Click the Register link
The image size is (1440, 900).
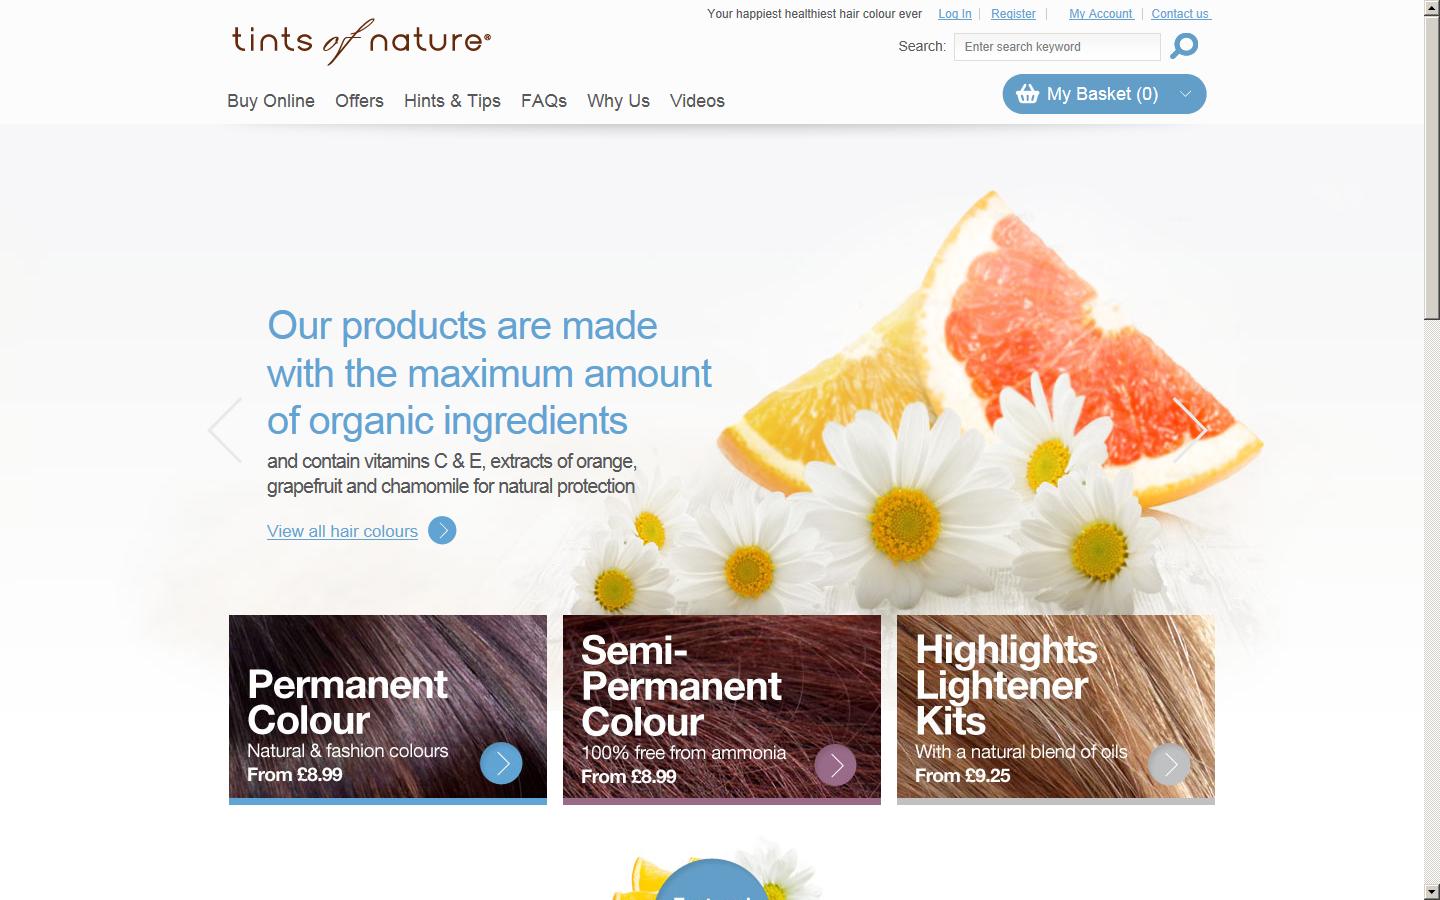[1013, 14]
